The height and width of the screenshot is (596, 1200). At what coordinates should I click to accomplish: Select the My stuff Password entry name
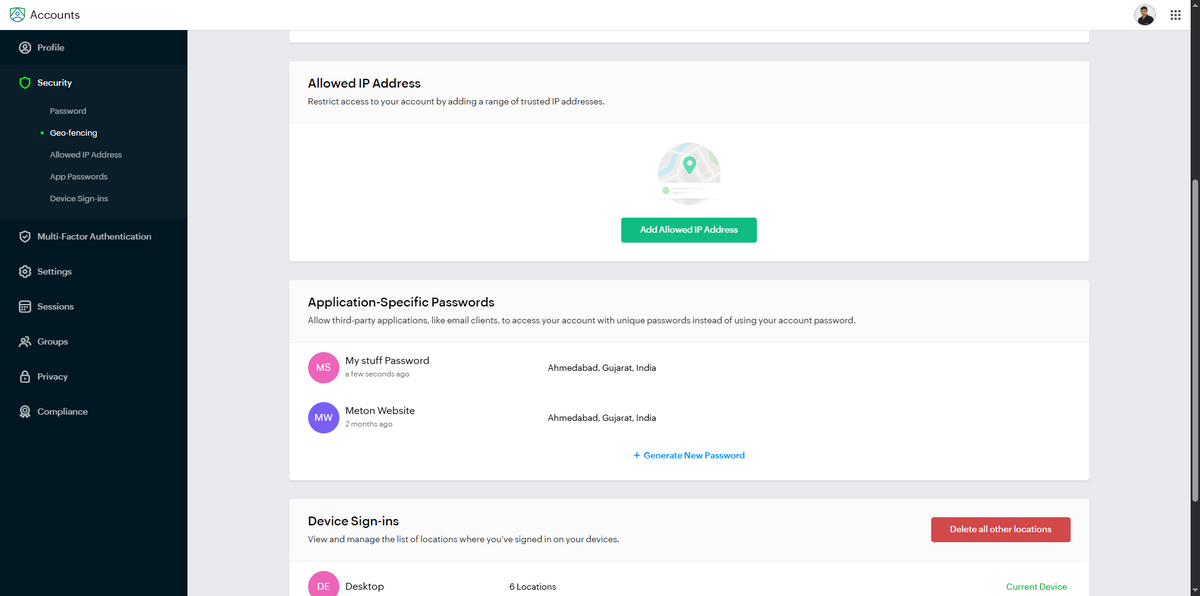point(387,361)
